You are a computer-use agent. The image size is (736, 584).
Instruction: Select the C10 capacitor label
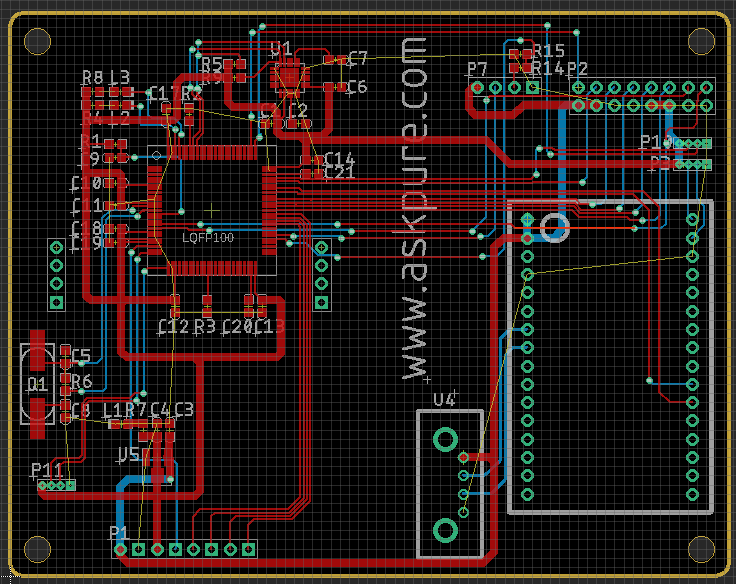86,184
